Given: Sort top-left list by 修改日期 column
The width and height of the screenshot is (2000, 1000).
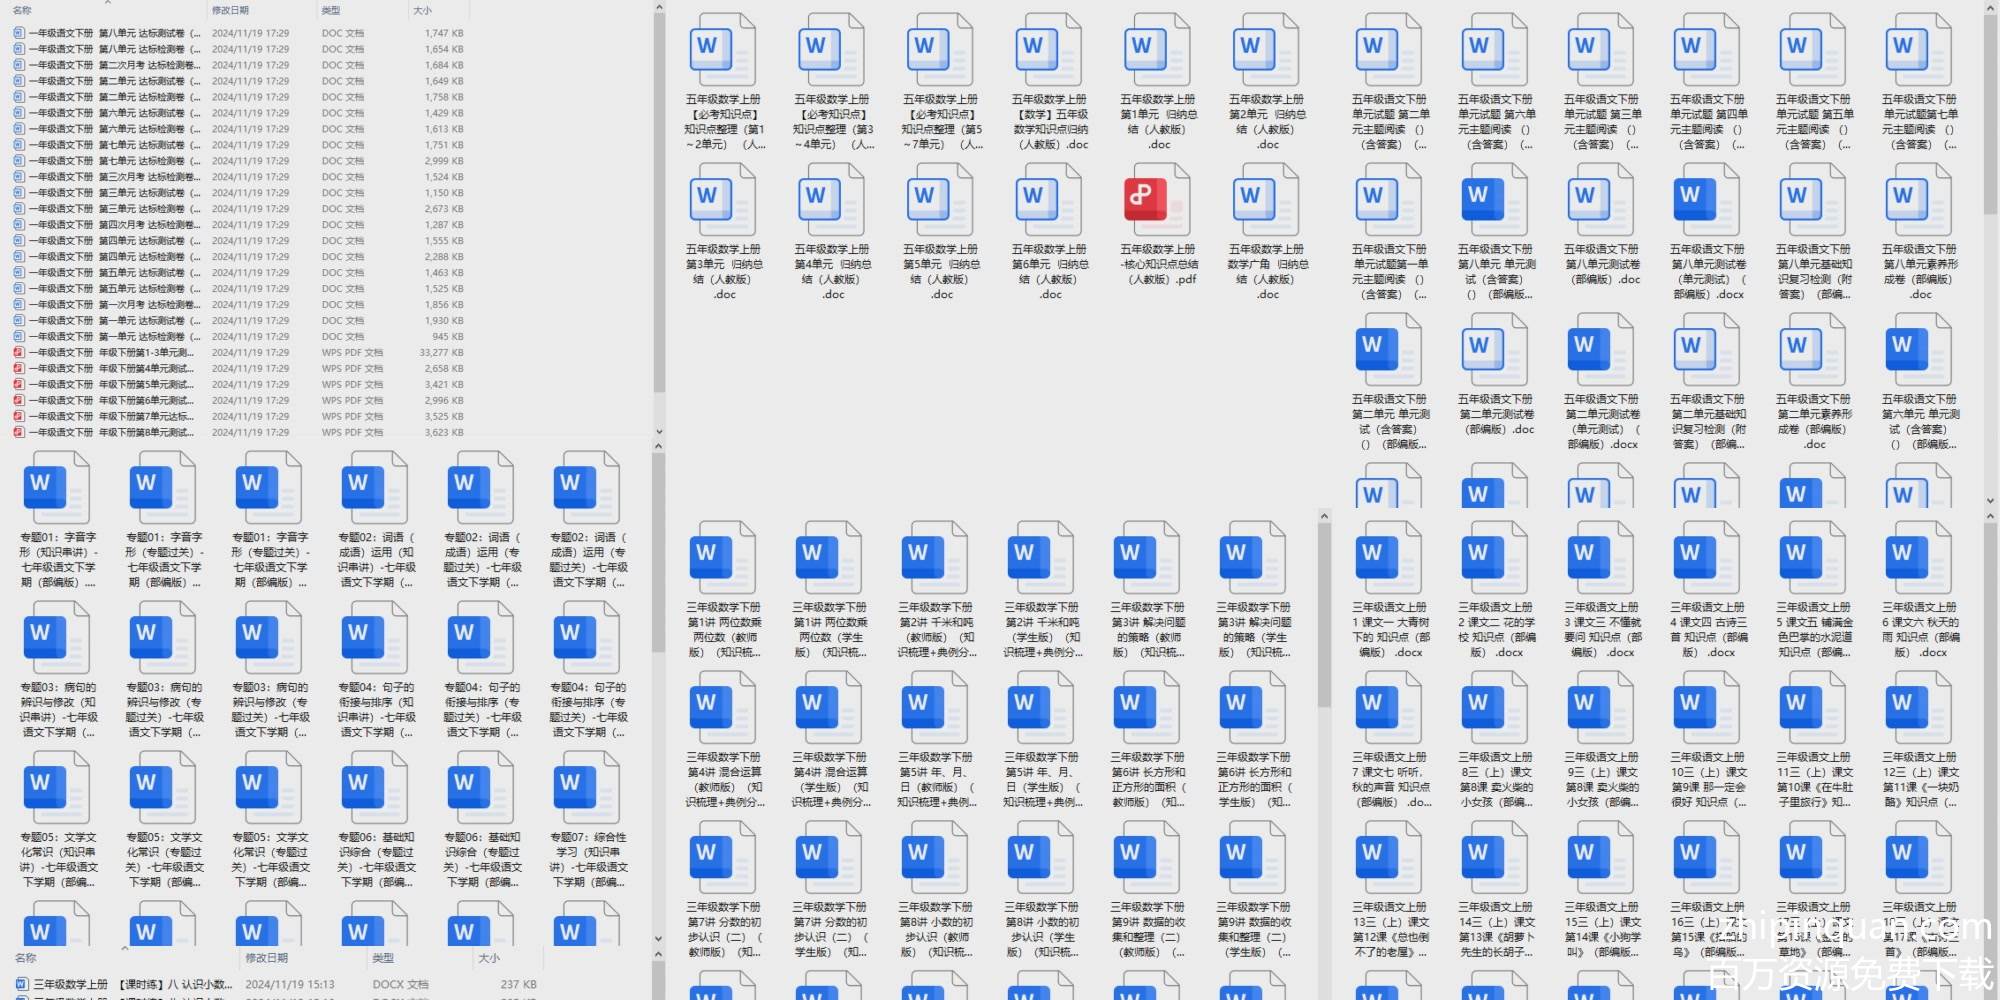Looking at the screenshot, I should pyautogui.click(x=230, y=10).
